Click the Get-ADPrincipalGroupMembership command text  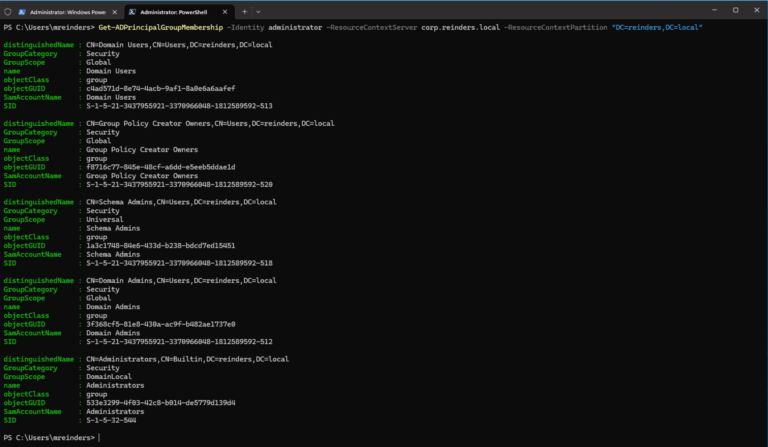[x=161, y=27]
